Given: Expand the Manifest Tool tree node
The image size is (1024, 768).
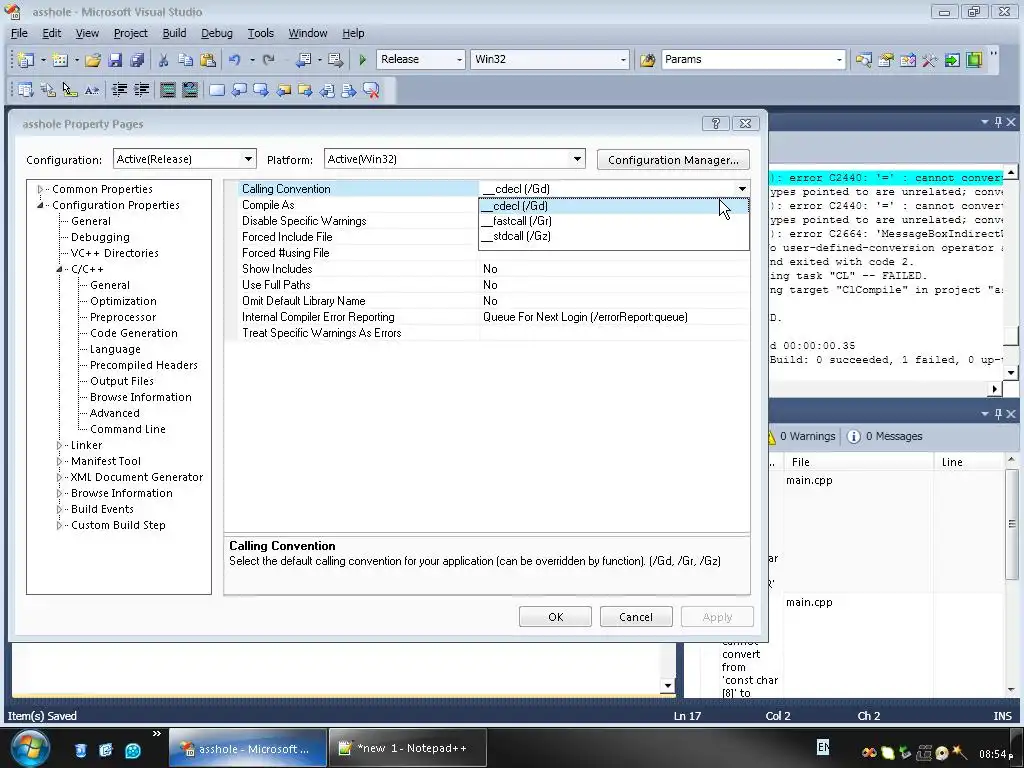Looking at the screenshot, I should [59, 461].
